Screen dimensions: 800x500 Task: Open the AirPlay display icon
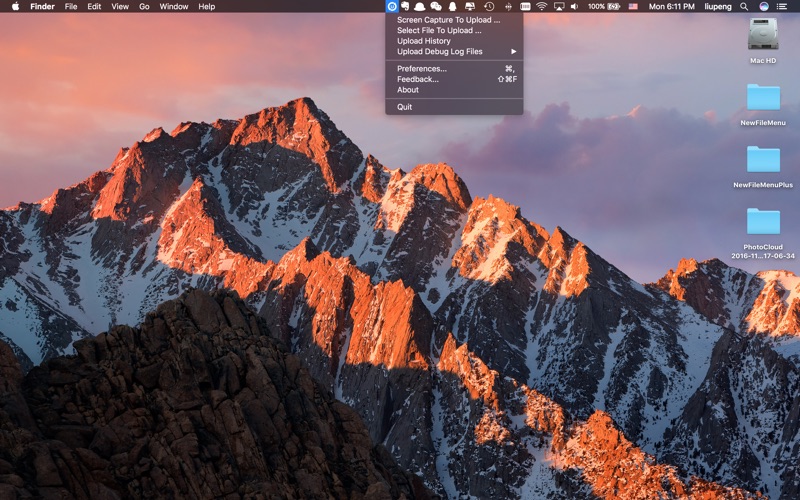click(559, 7)
